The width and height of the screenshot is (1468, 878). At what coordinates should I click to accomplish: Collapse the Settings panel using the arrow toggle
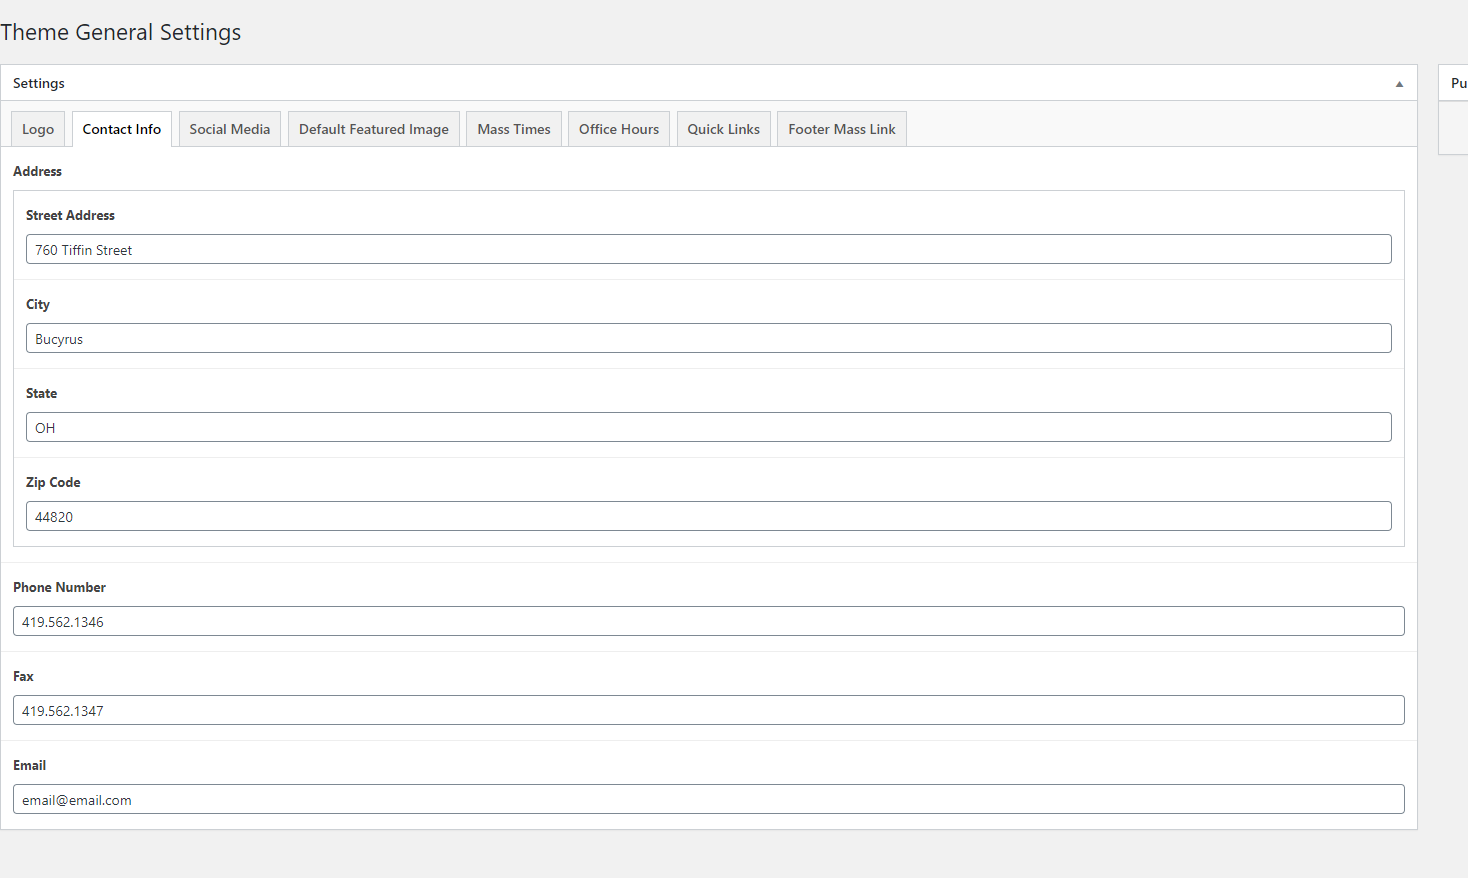[x=1399, y=84]
